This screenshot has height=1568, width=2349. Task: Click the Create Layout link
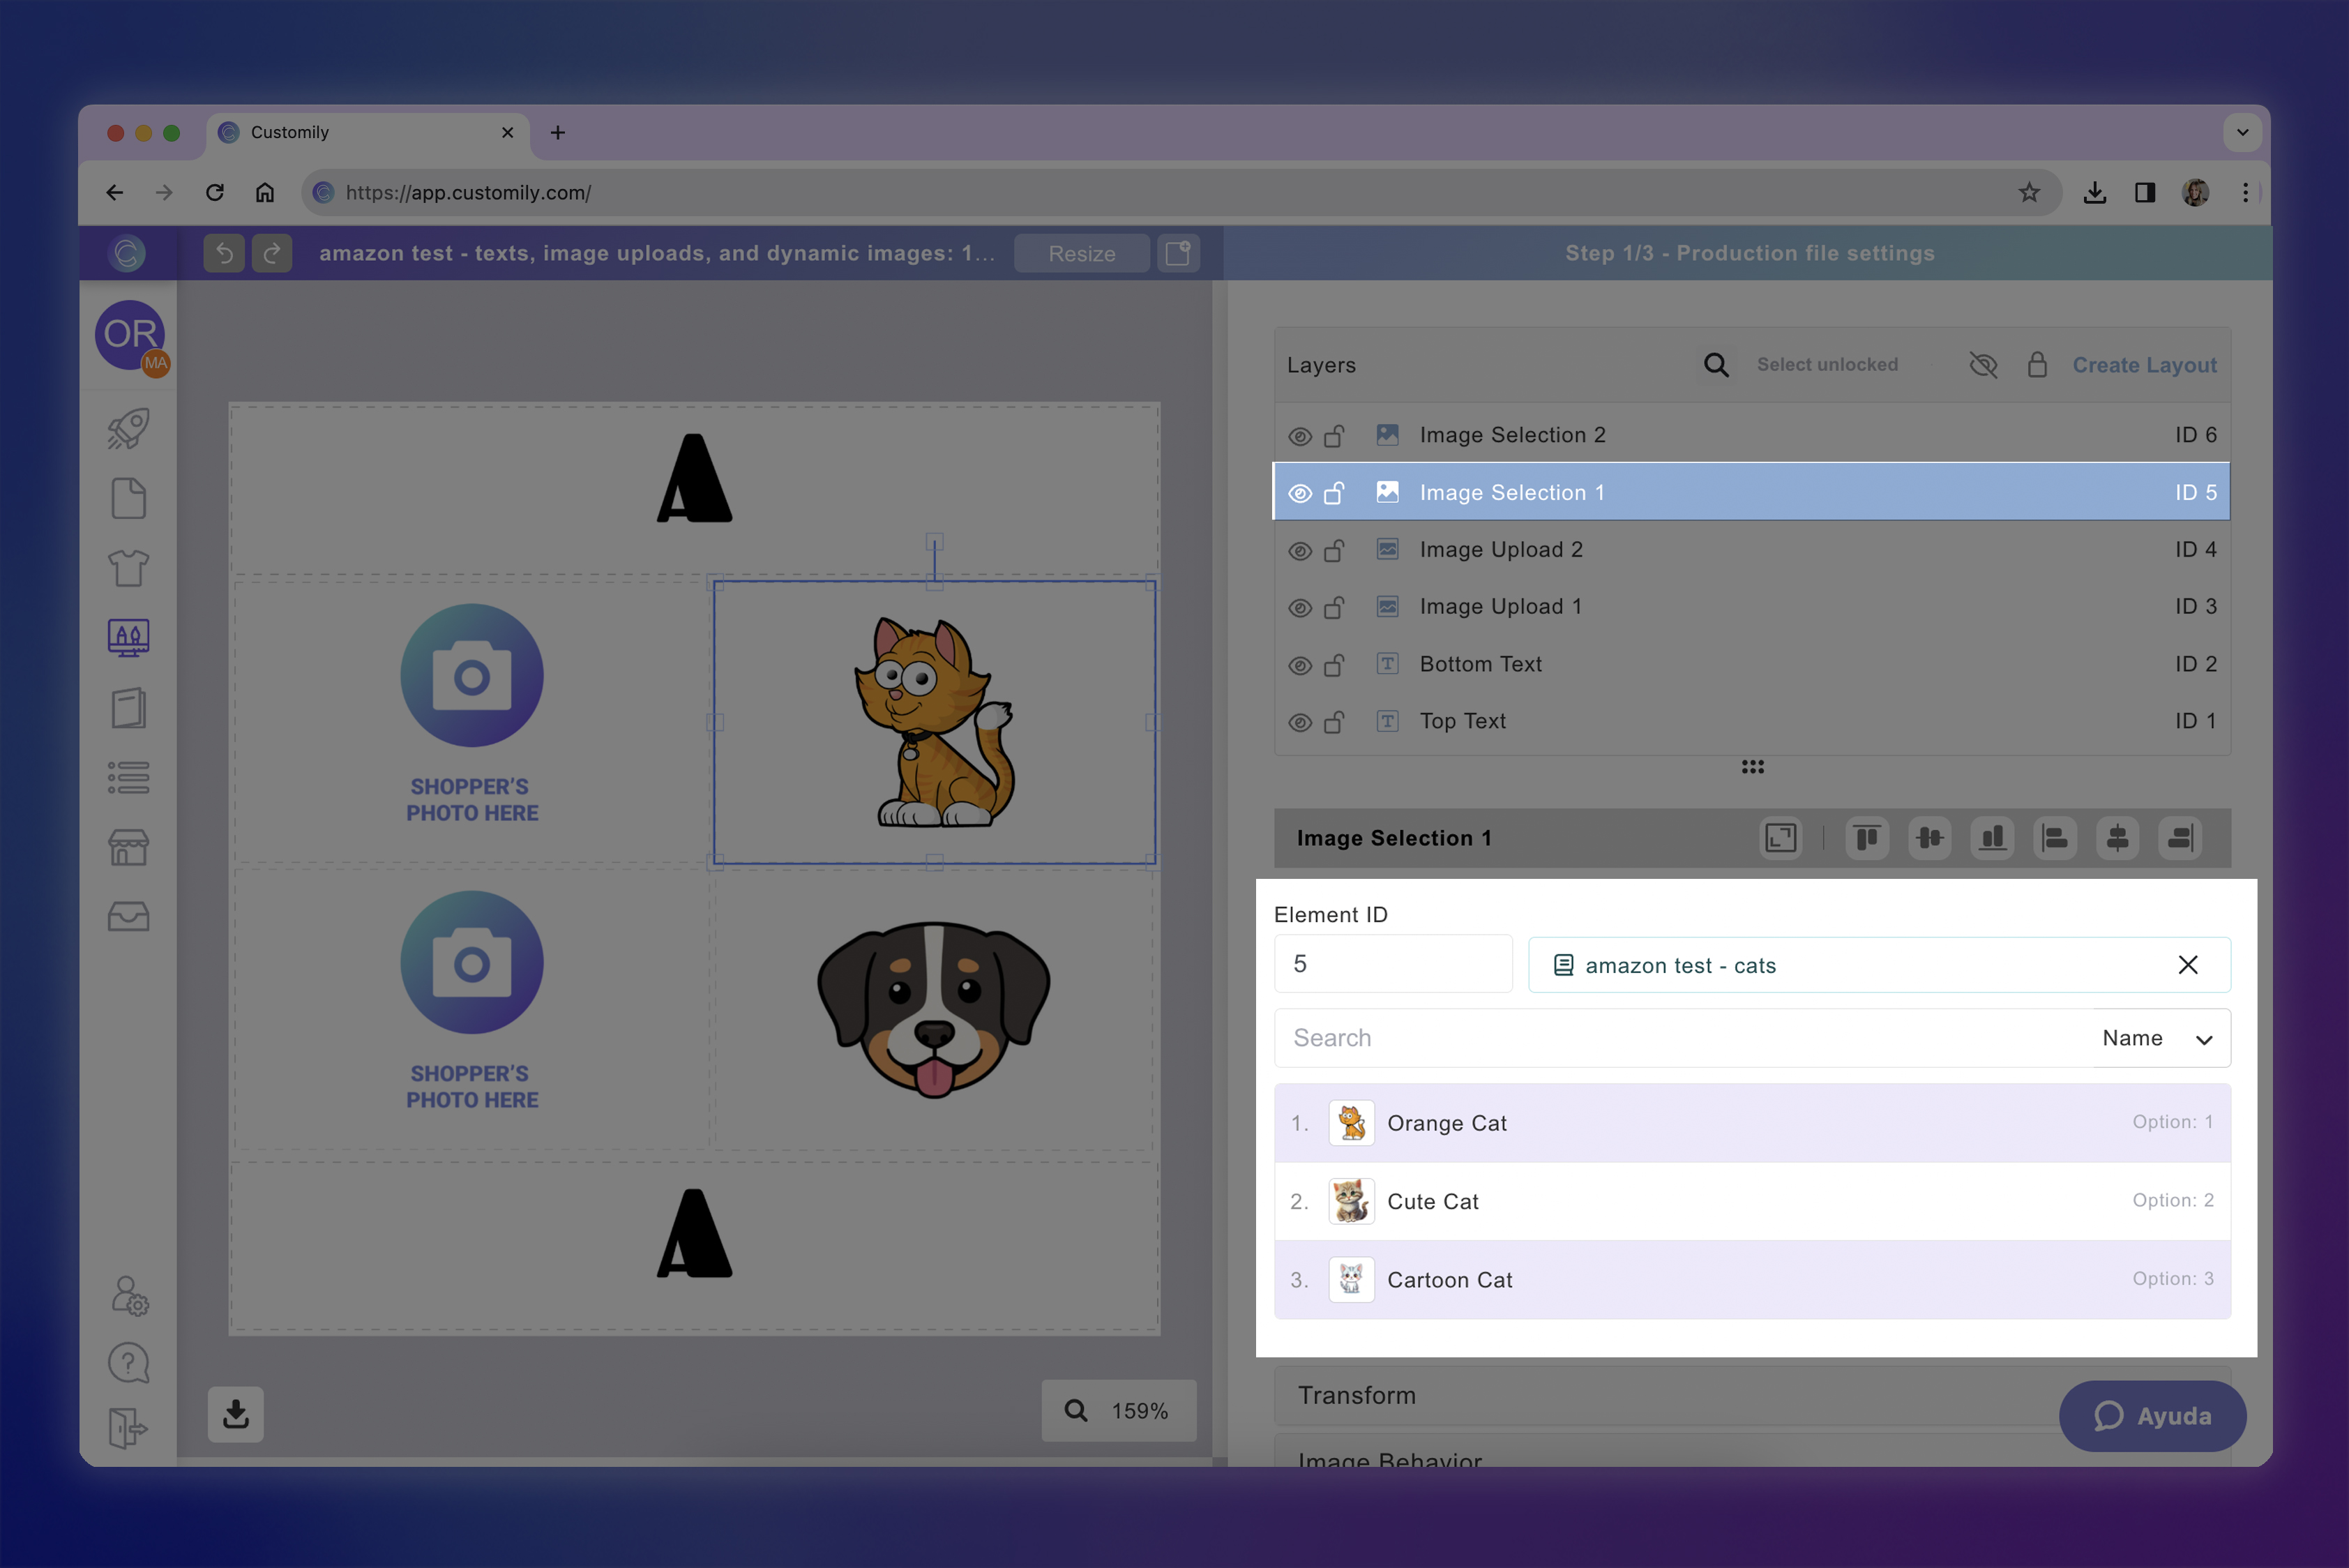pyautogui.click(x=2144, y=365)
